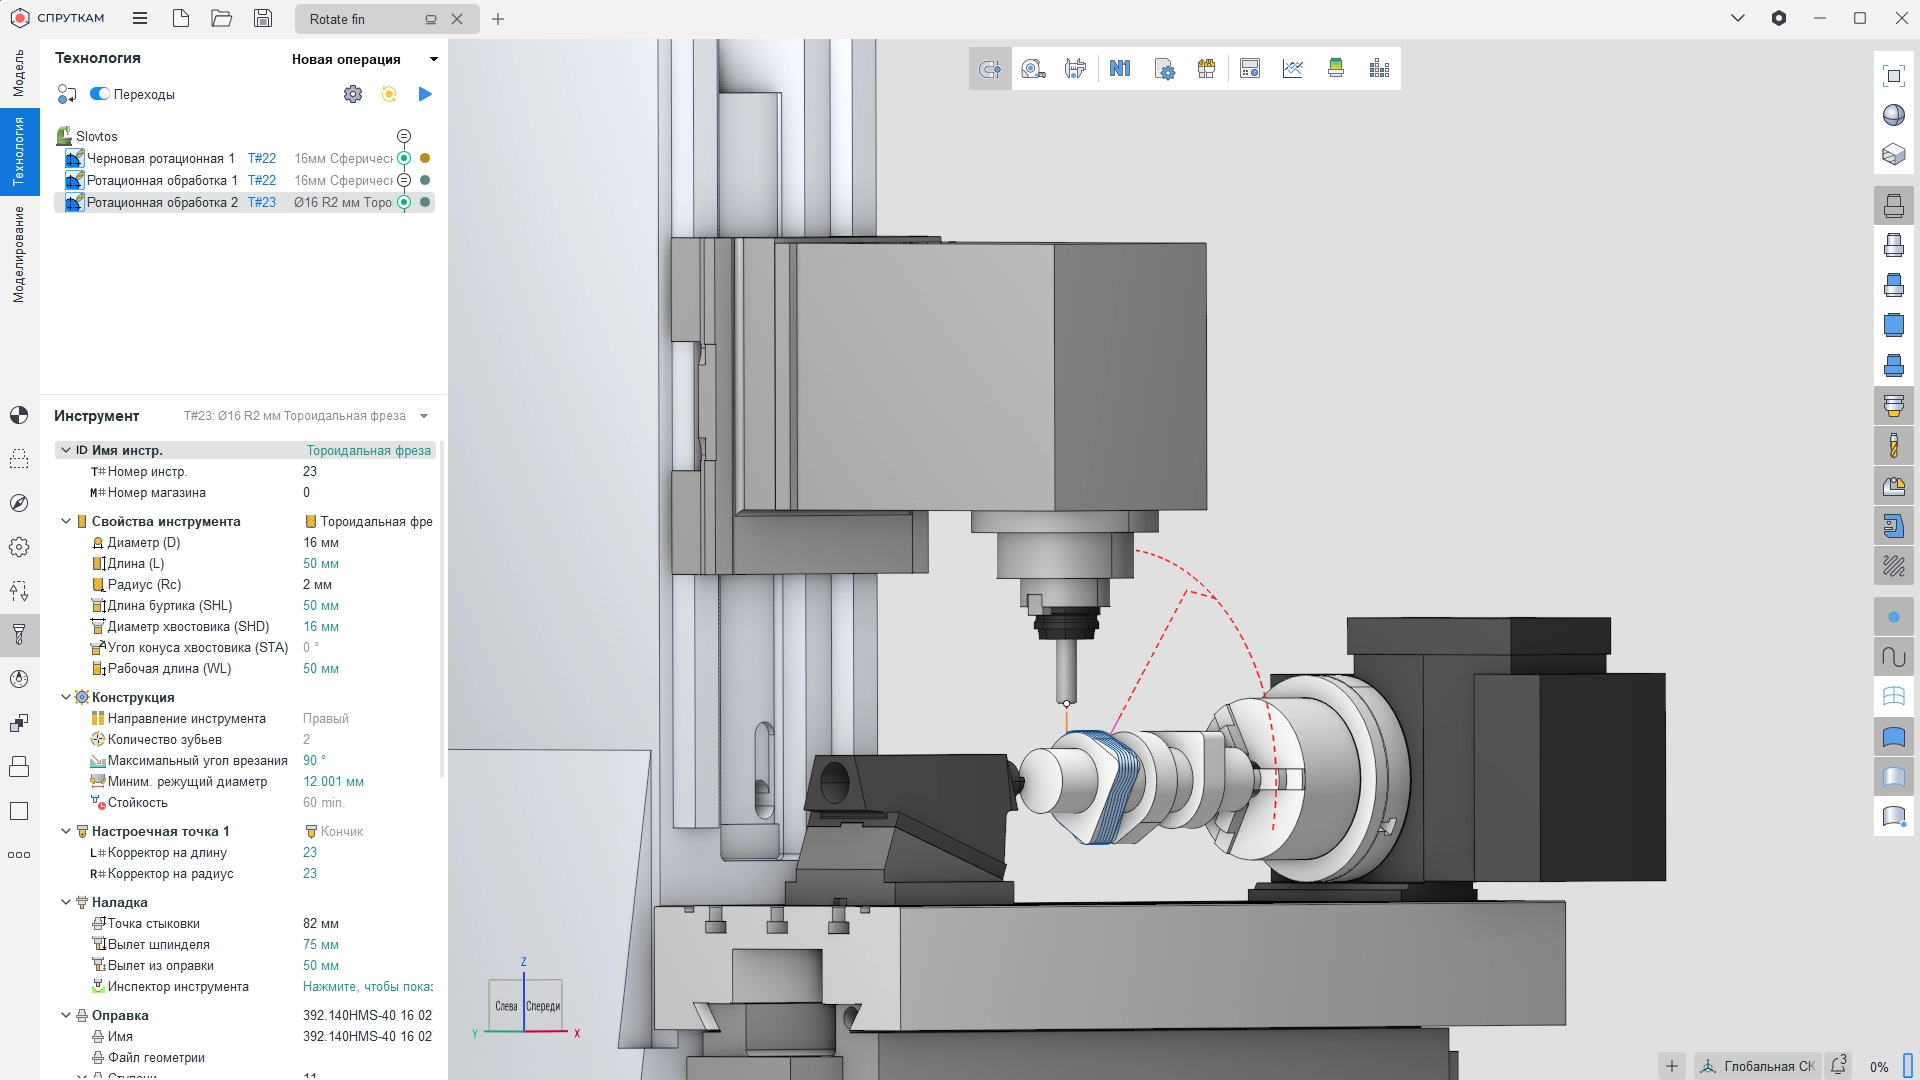This screenshot has height=1080, width=1920.
Task: Click the notifications bell in status bar
Action: coord(1838,1066)
